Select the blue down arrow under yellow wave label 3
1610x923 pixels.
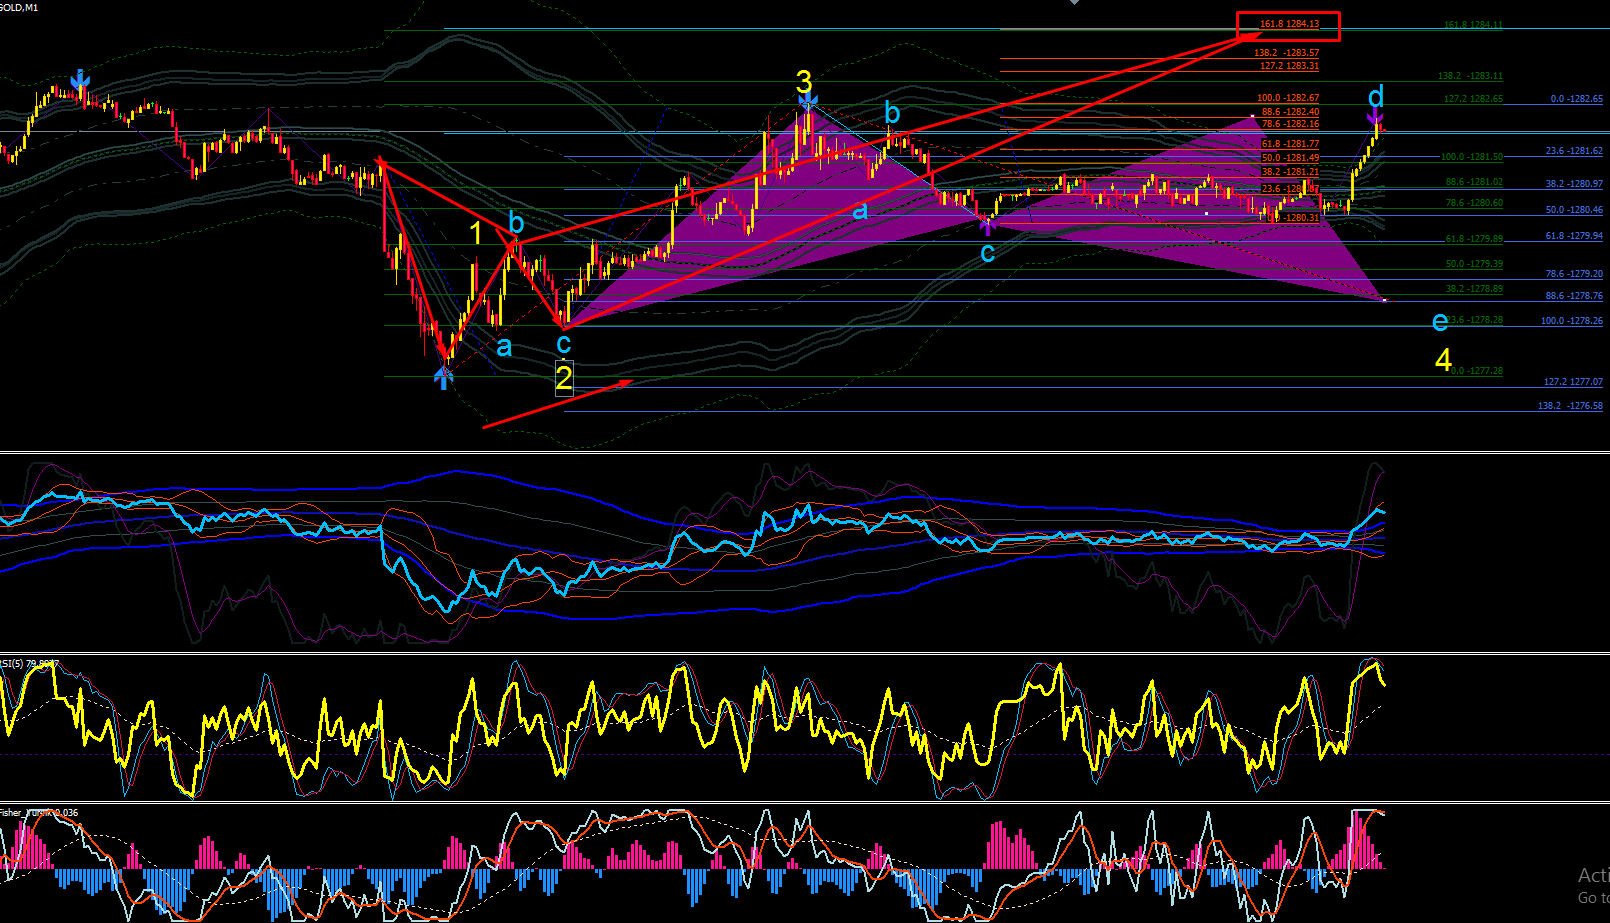point(808,101)
